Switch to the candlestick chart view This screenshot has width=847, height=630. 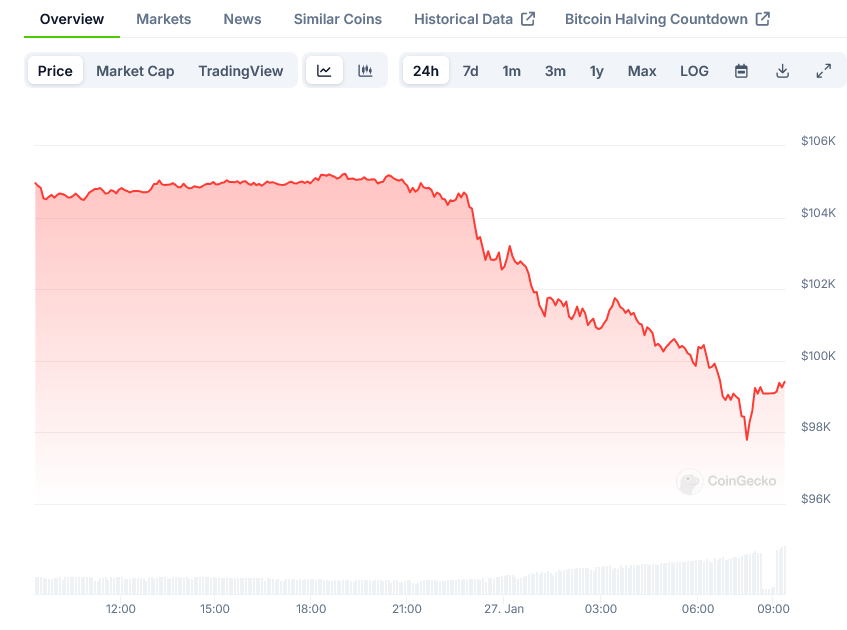[x=365, y=71]
